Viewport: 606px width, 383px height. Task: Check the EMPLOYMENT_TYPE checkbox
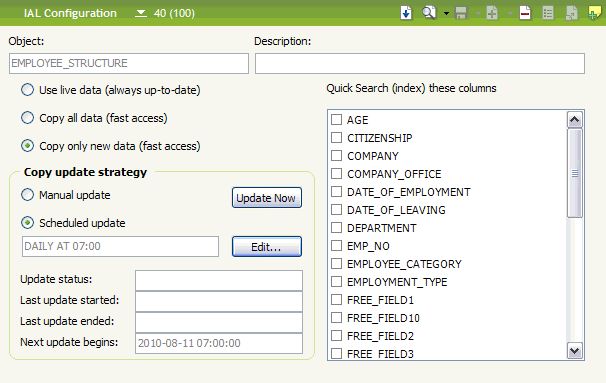point(337,281)
